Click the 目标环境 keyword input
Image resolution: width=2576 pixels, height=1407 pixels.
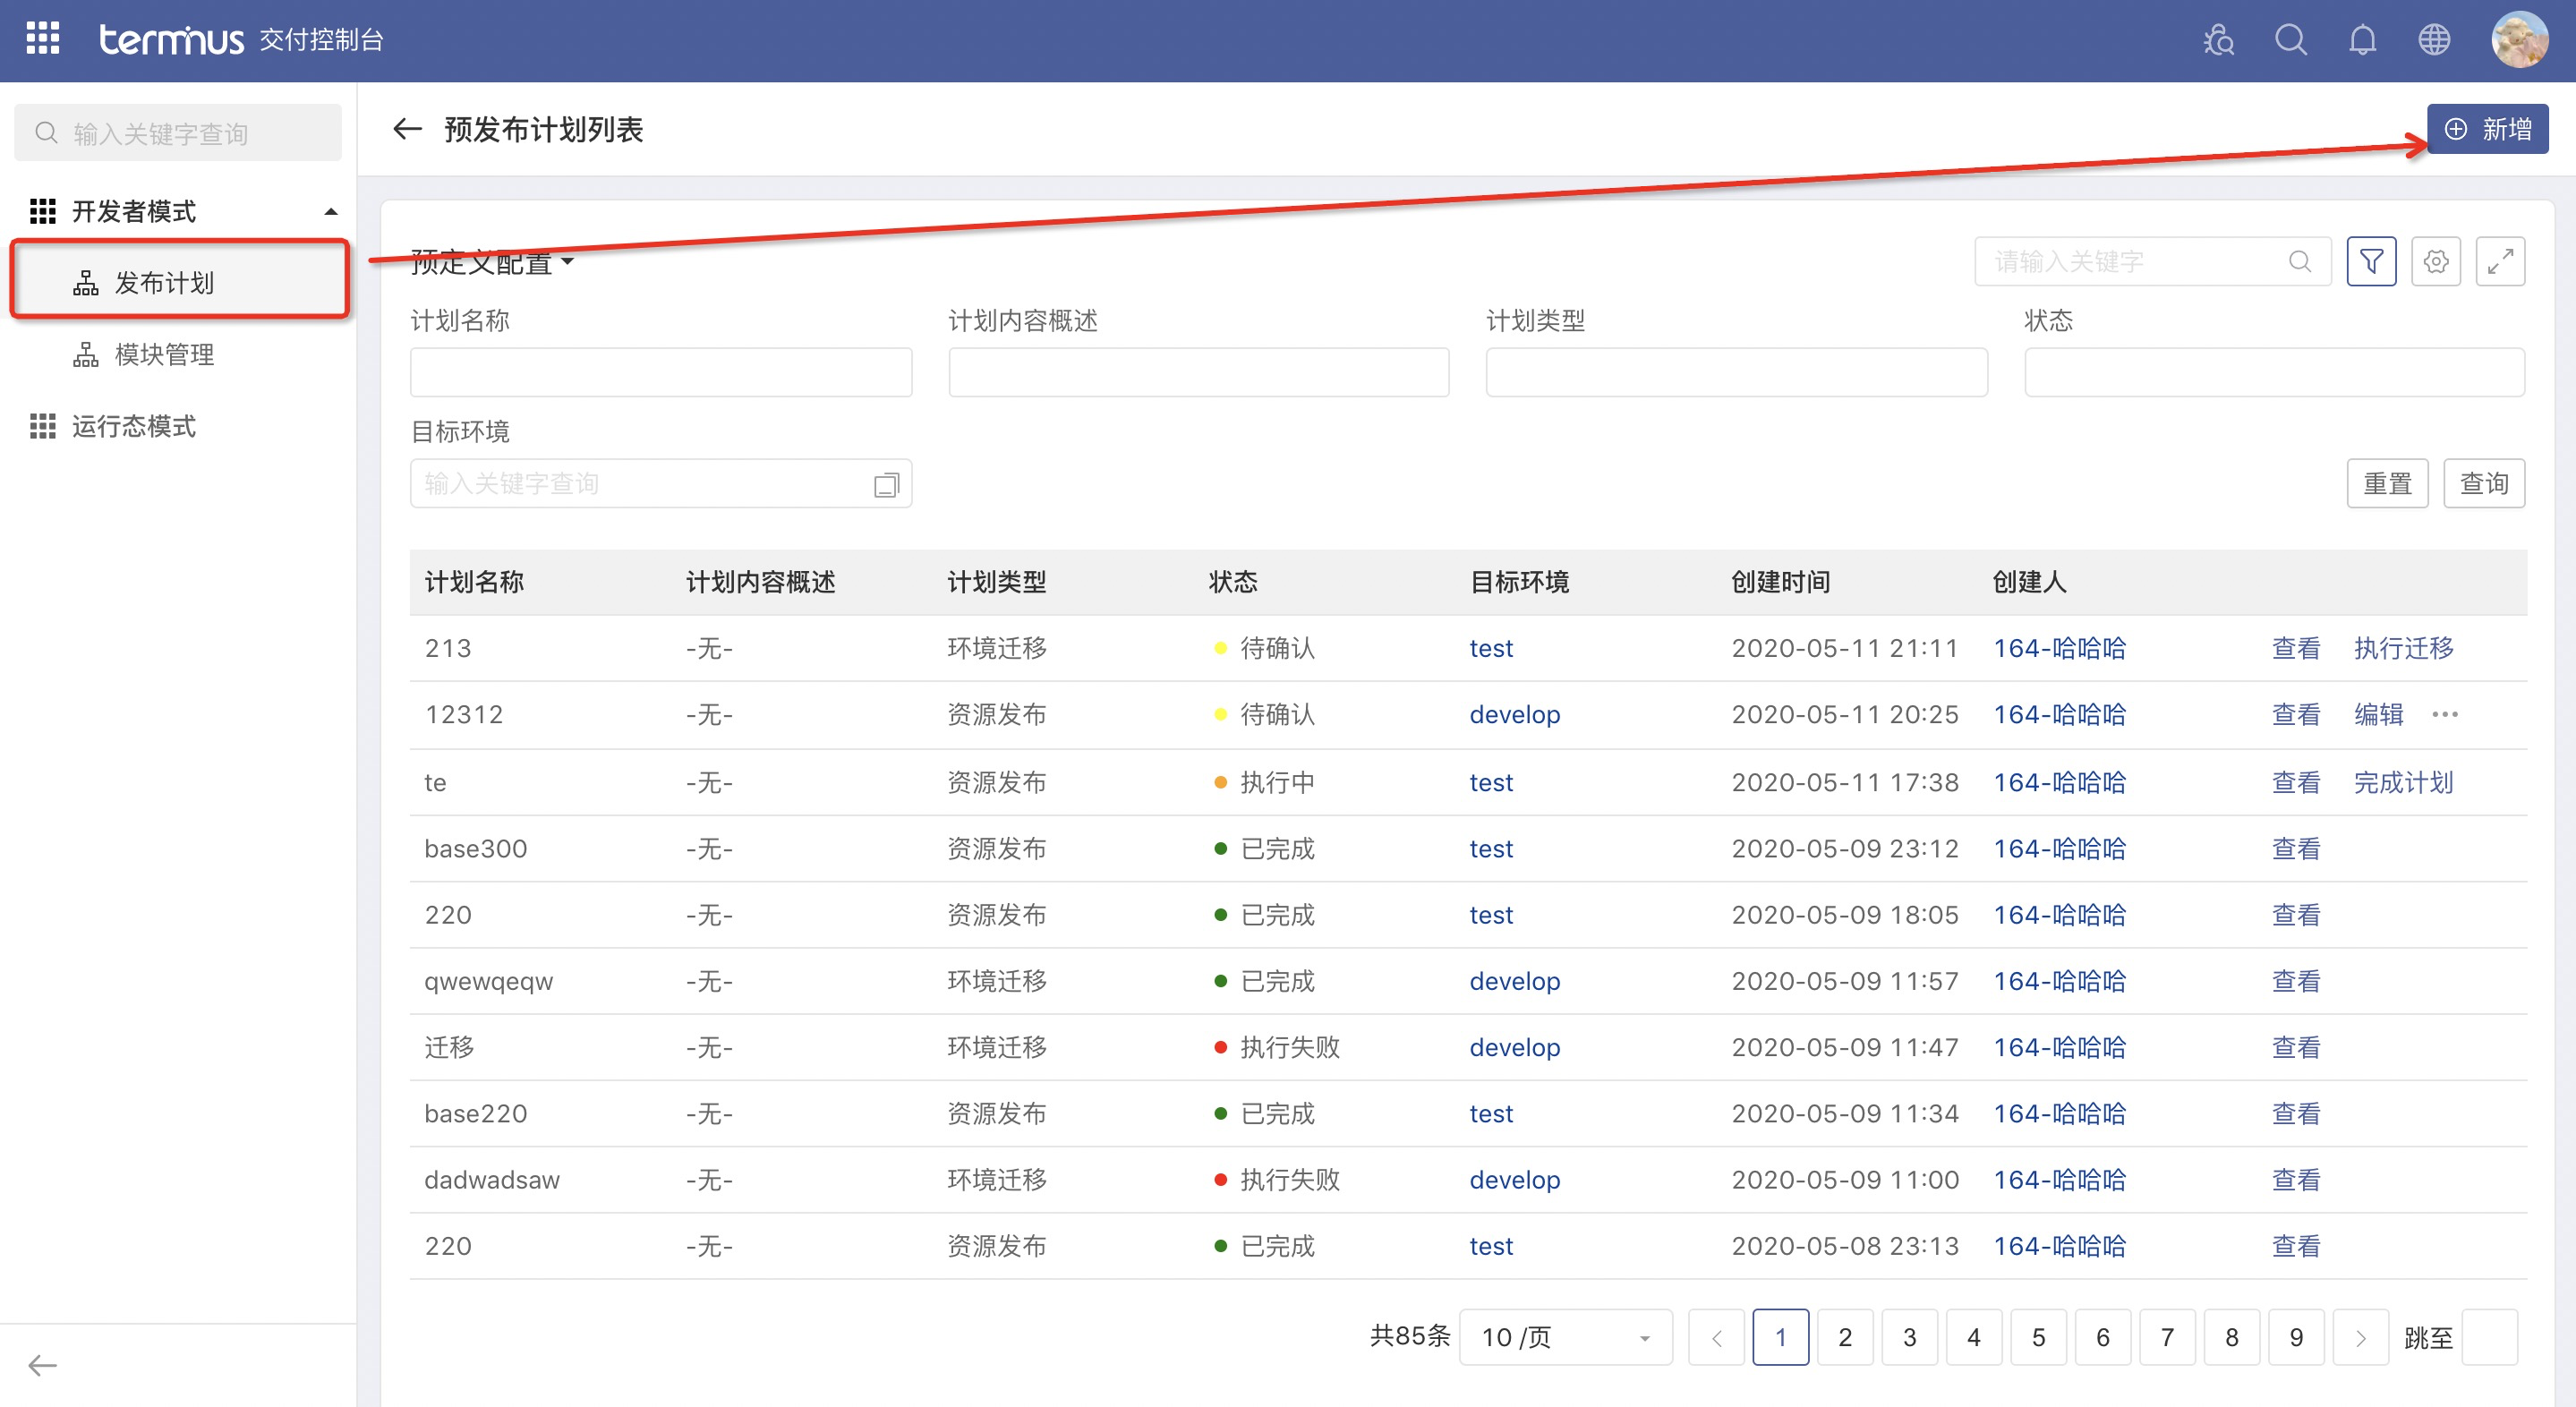[x=661, y=484]
